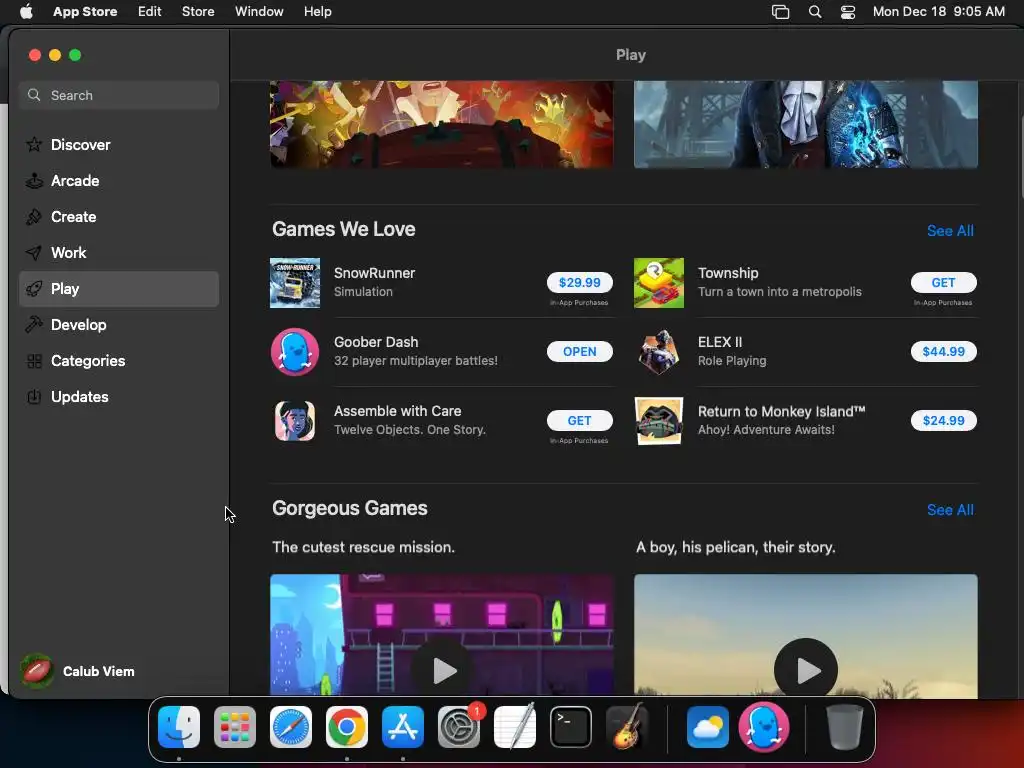Open Launchpad from the Dock

(235, 727)
